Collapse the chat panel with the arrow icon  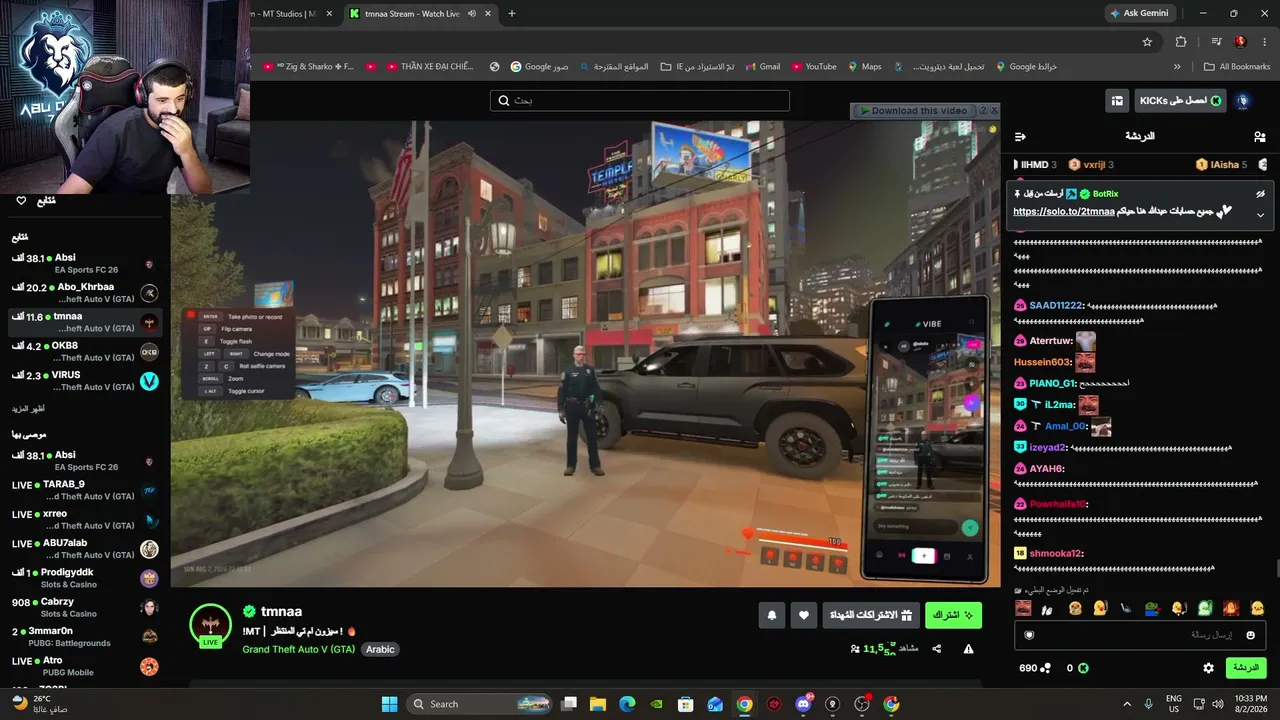1020,136
